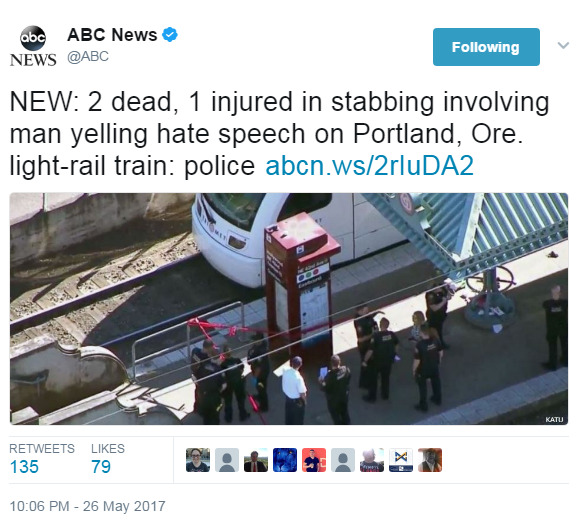579x521 pixels.
Task: Open first default gray silhouette avatar
Action: click(227, 460)
